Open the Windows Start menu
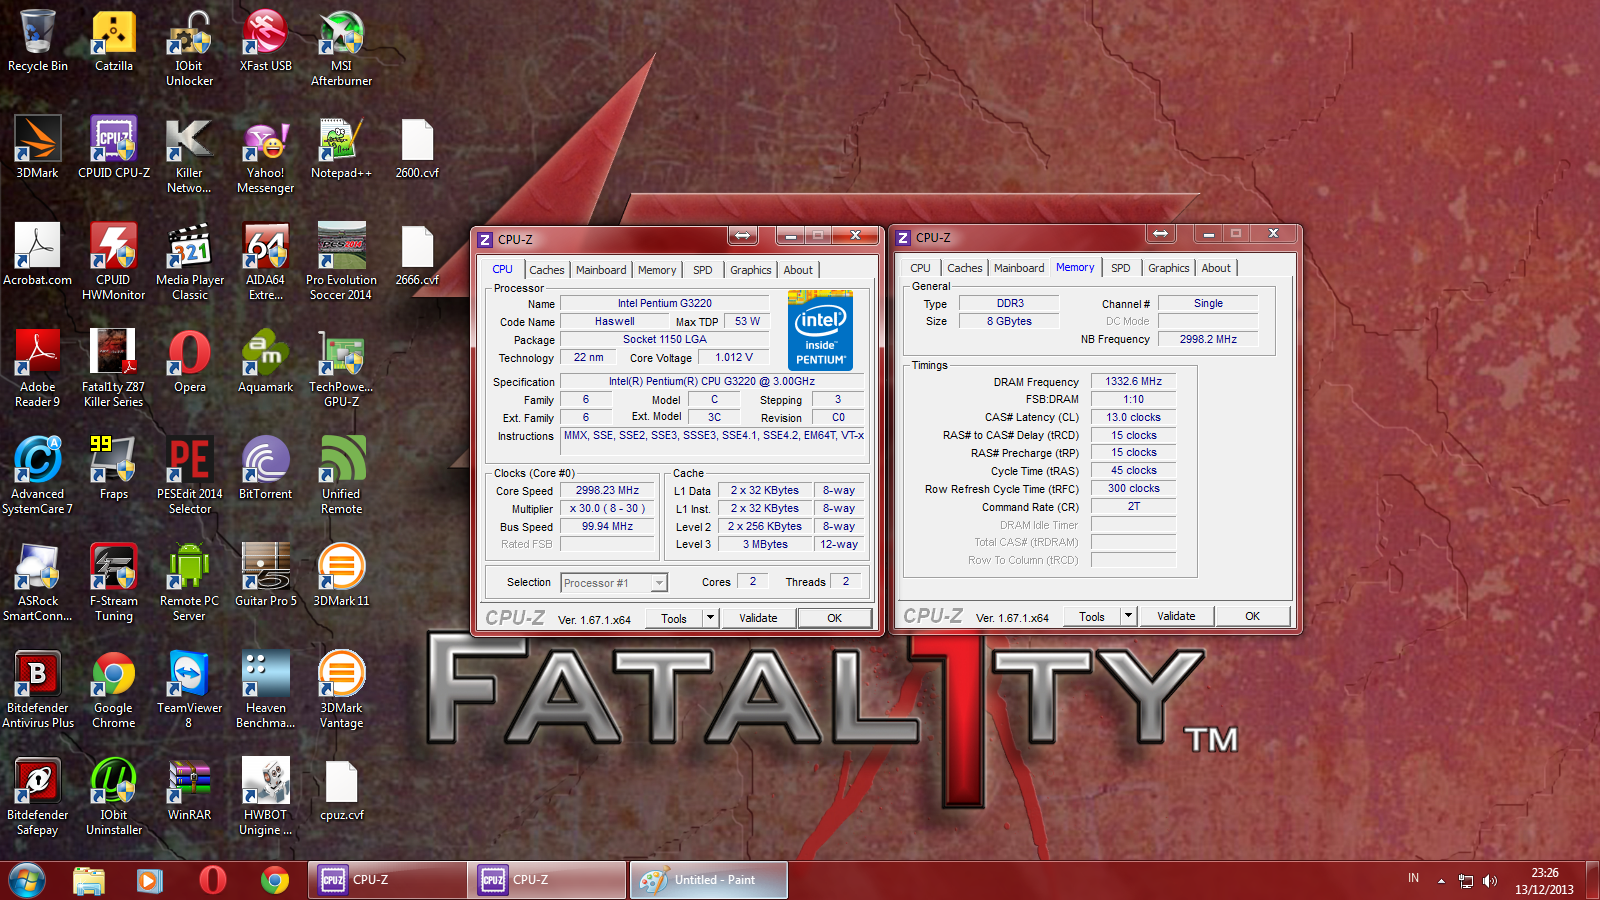Viewport: 1600px width, 900px height. [27, 880]
